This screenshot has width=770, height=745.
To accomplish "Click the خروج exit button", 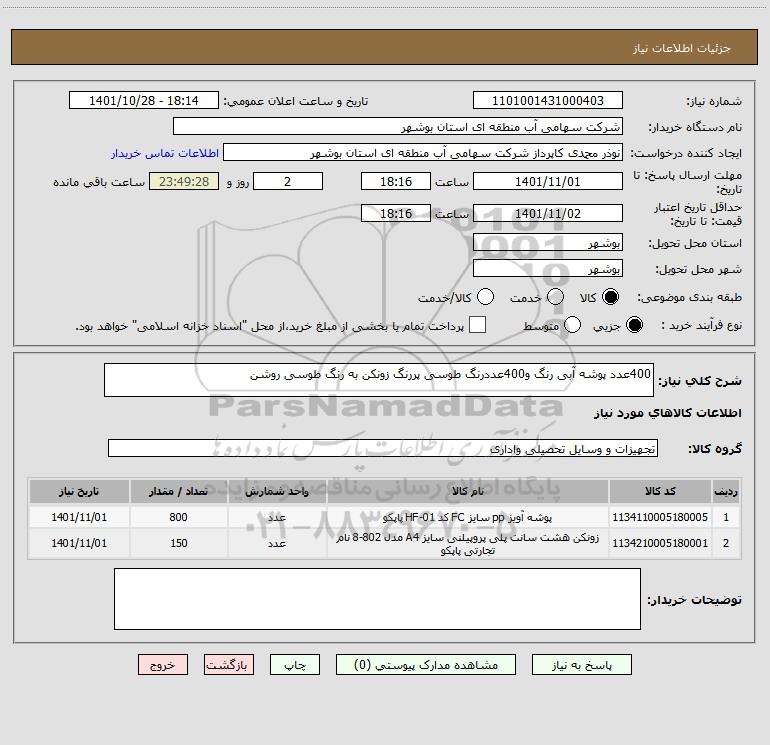I will (163, 665).
